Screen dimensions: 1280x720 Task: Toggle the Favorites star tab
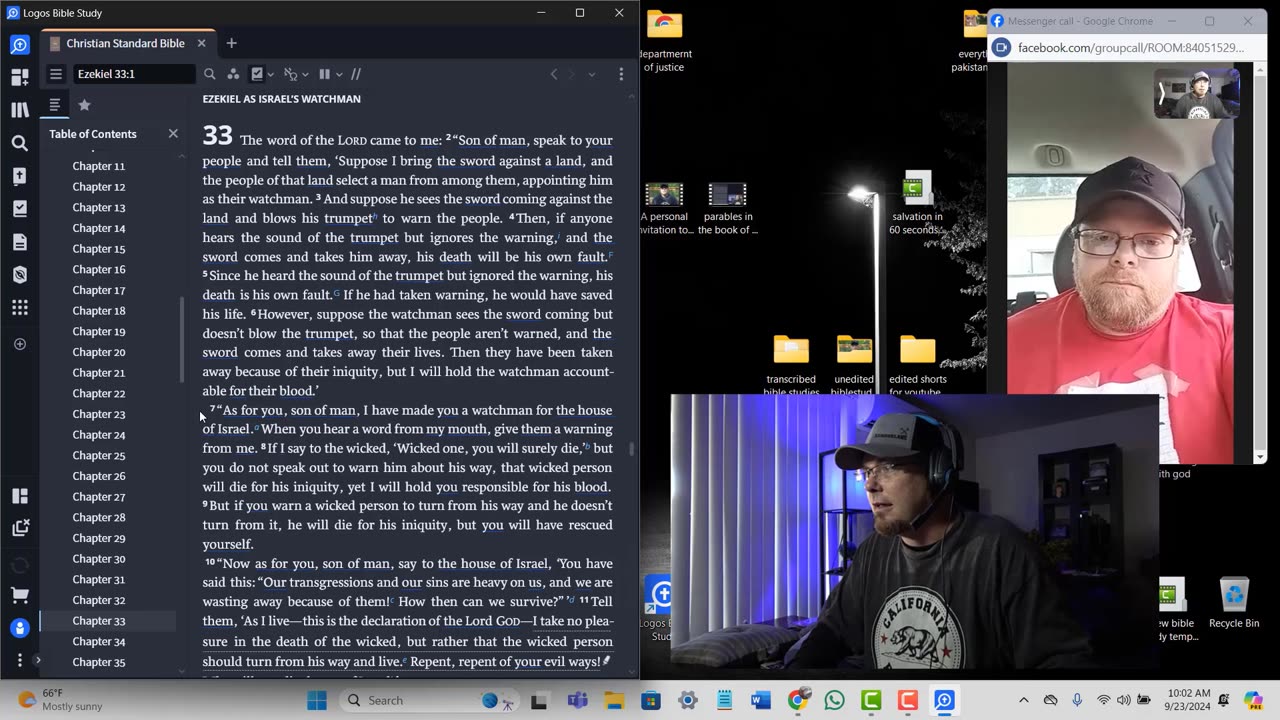(x=84, y=105)
